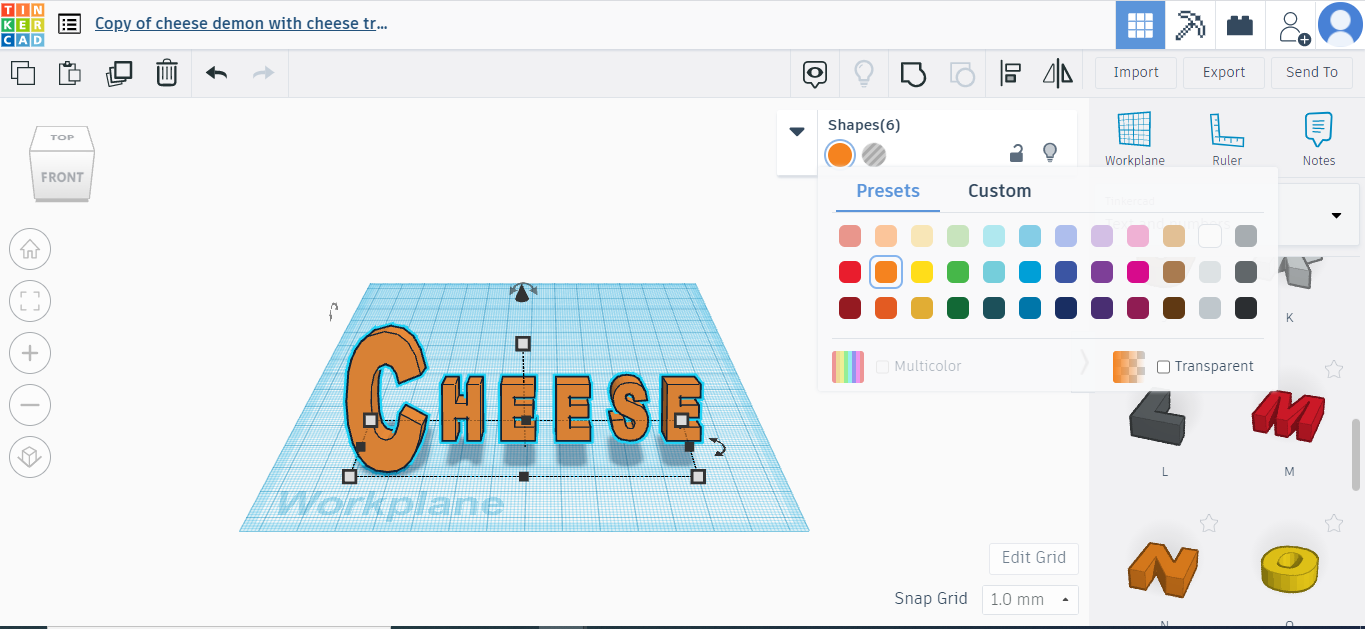
Task: Delete the selected shapes with trash icon
Action: click(x=167, y=73)
